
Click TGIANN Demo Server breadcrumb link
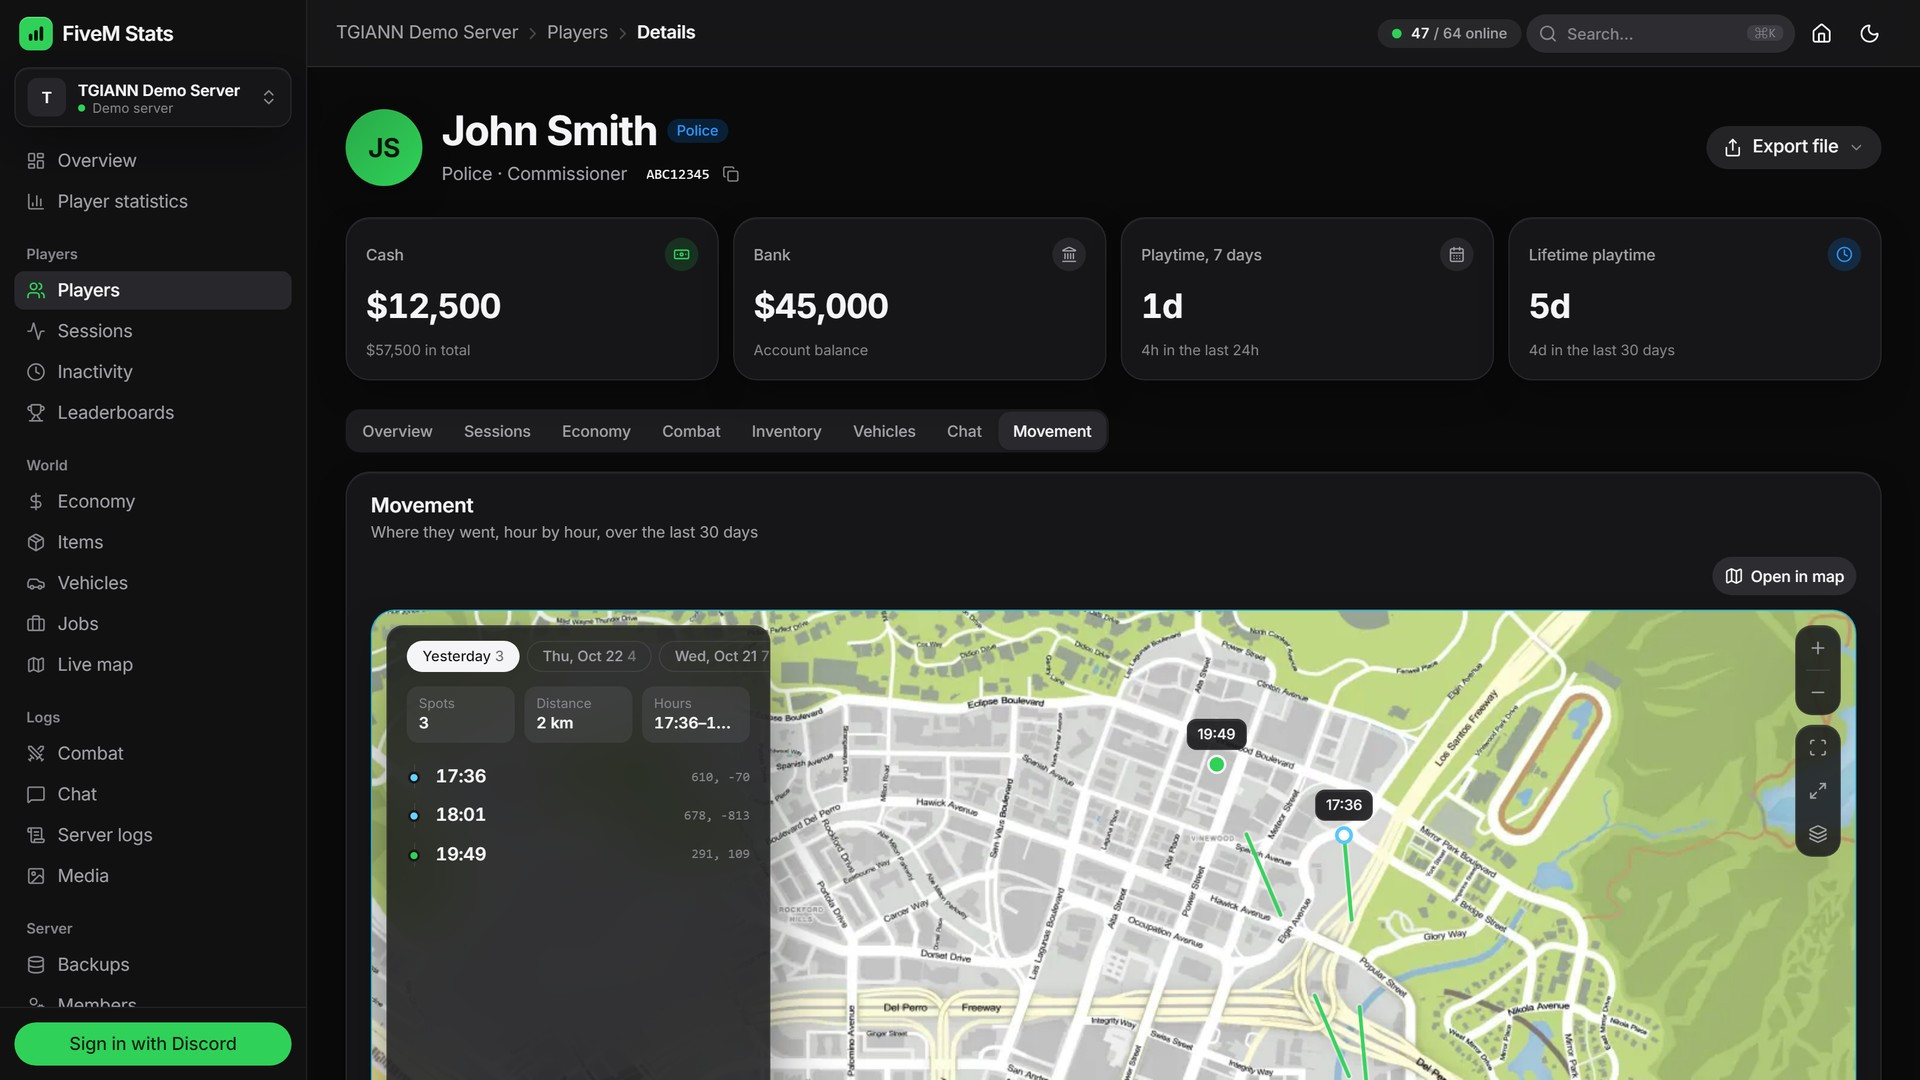coord(427,33)
